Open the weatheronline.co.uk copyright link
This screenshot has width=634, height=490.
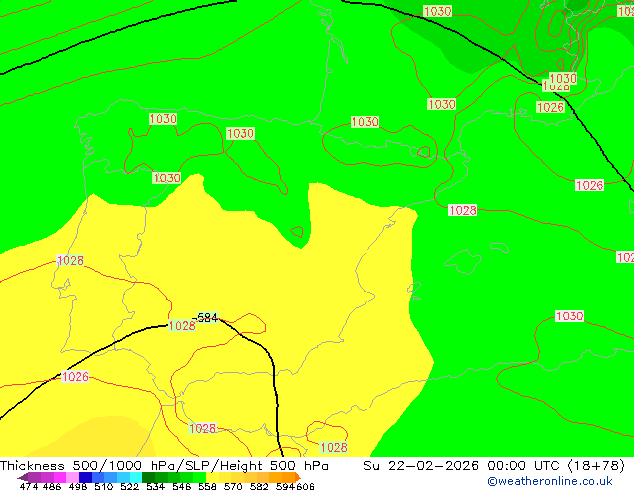pyautogui.click(x=550, y=481)
